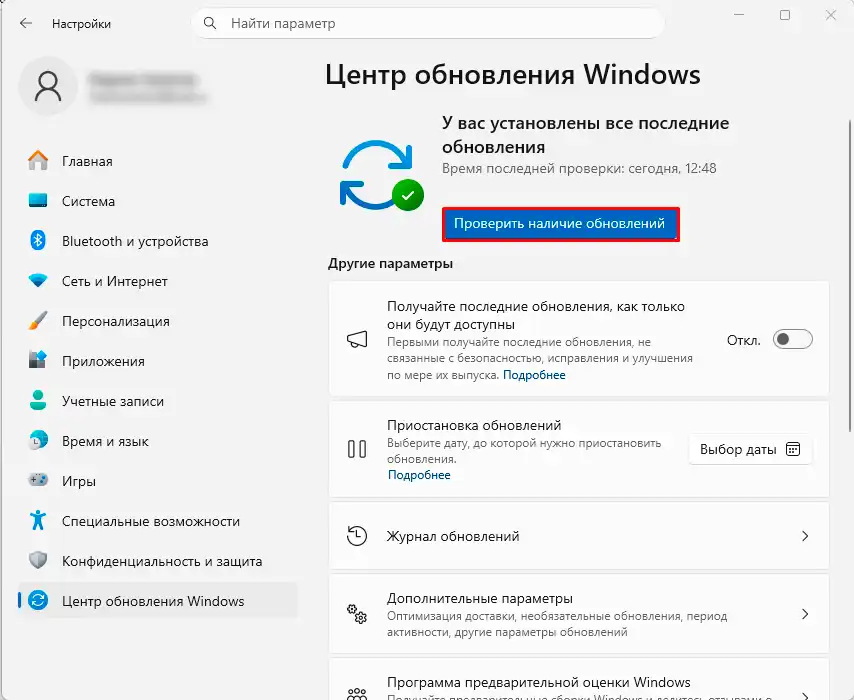Open Специальные возможности section

pos(158,520)
